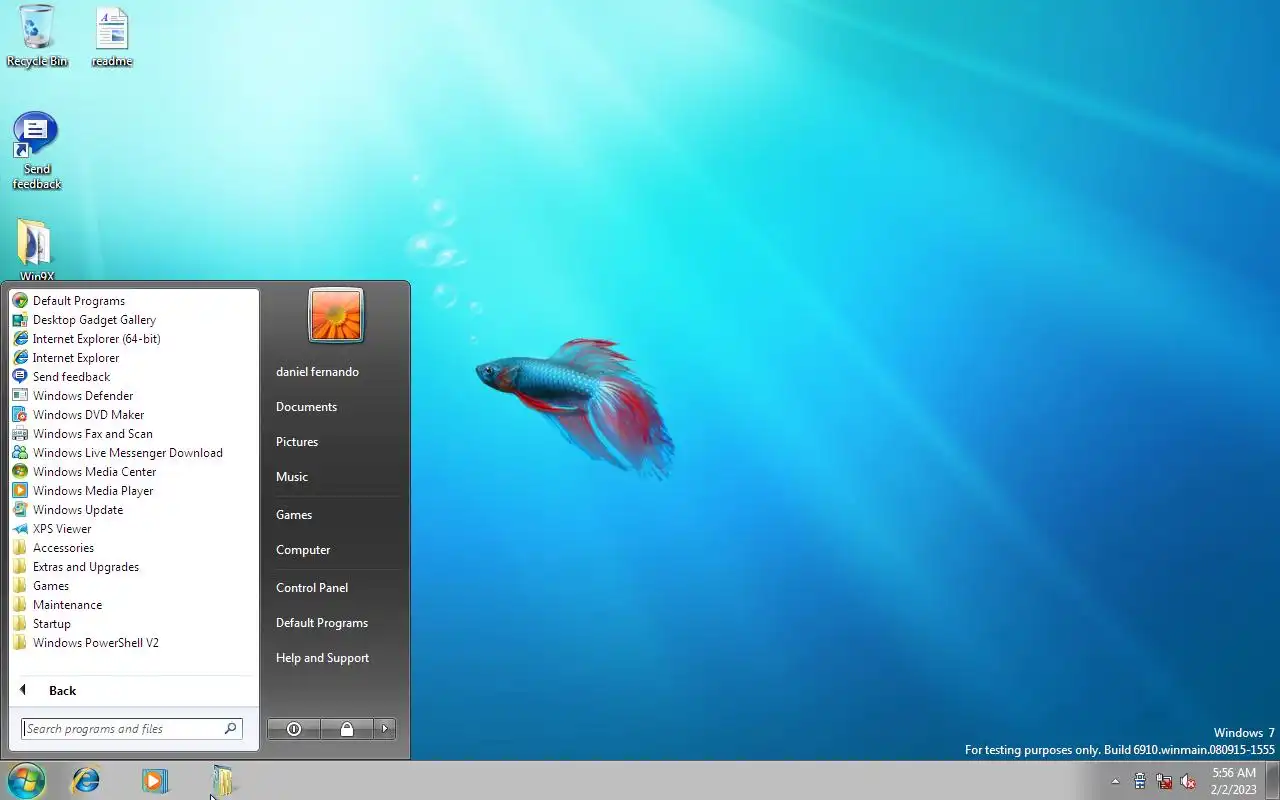1280x800 pixels.
Task: Click Send feedback desktop shortcut icon
Action: (x=36, y=150)
